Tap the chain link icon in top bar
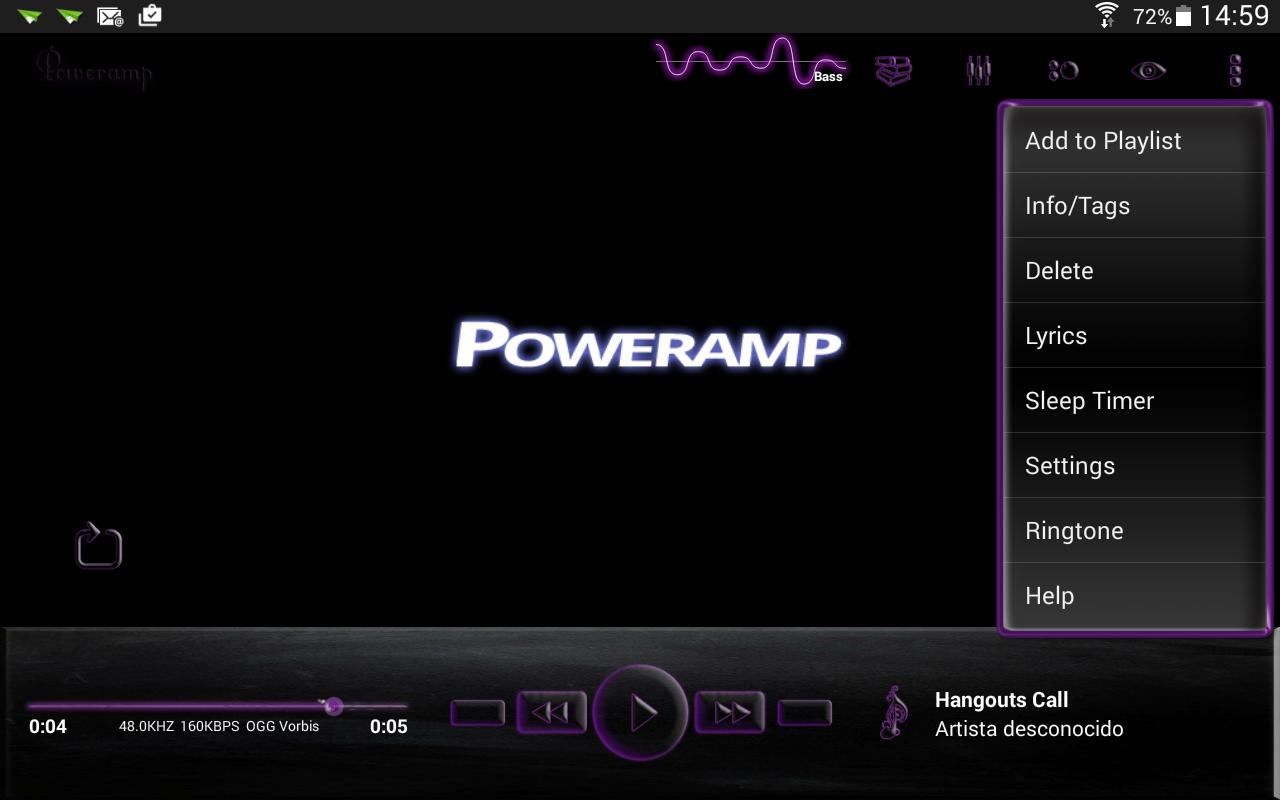The image size is (1280, 800). [1063, 70]
